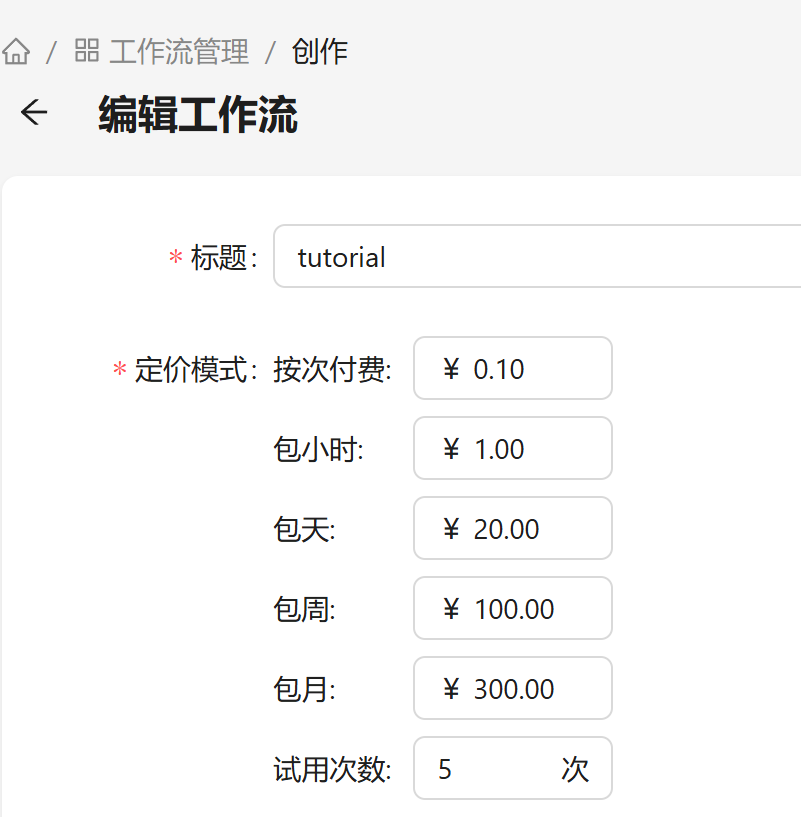Edit the 包月 price field 300.00
The image size is (801, 817).
click(x=513, y=688)
